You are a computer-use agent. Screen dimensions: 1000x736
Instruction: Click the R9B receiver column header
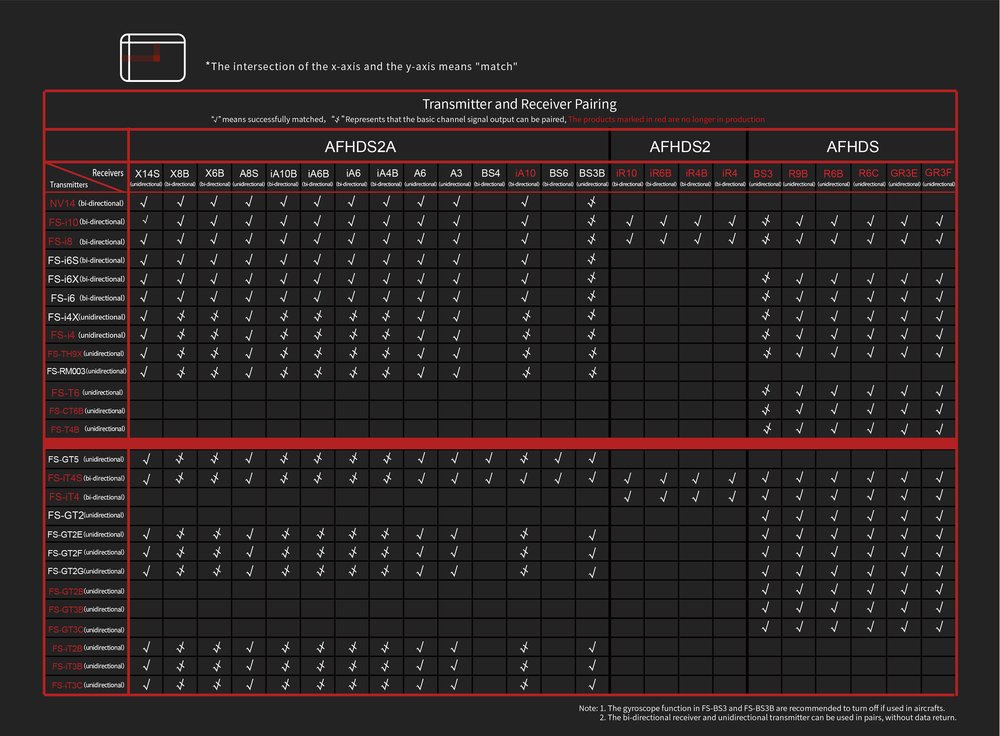tap(798, 177)
